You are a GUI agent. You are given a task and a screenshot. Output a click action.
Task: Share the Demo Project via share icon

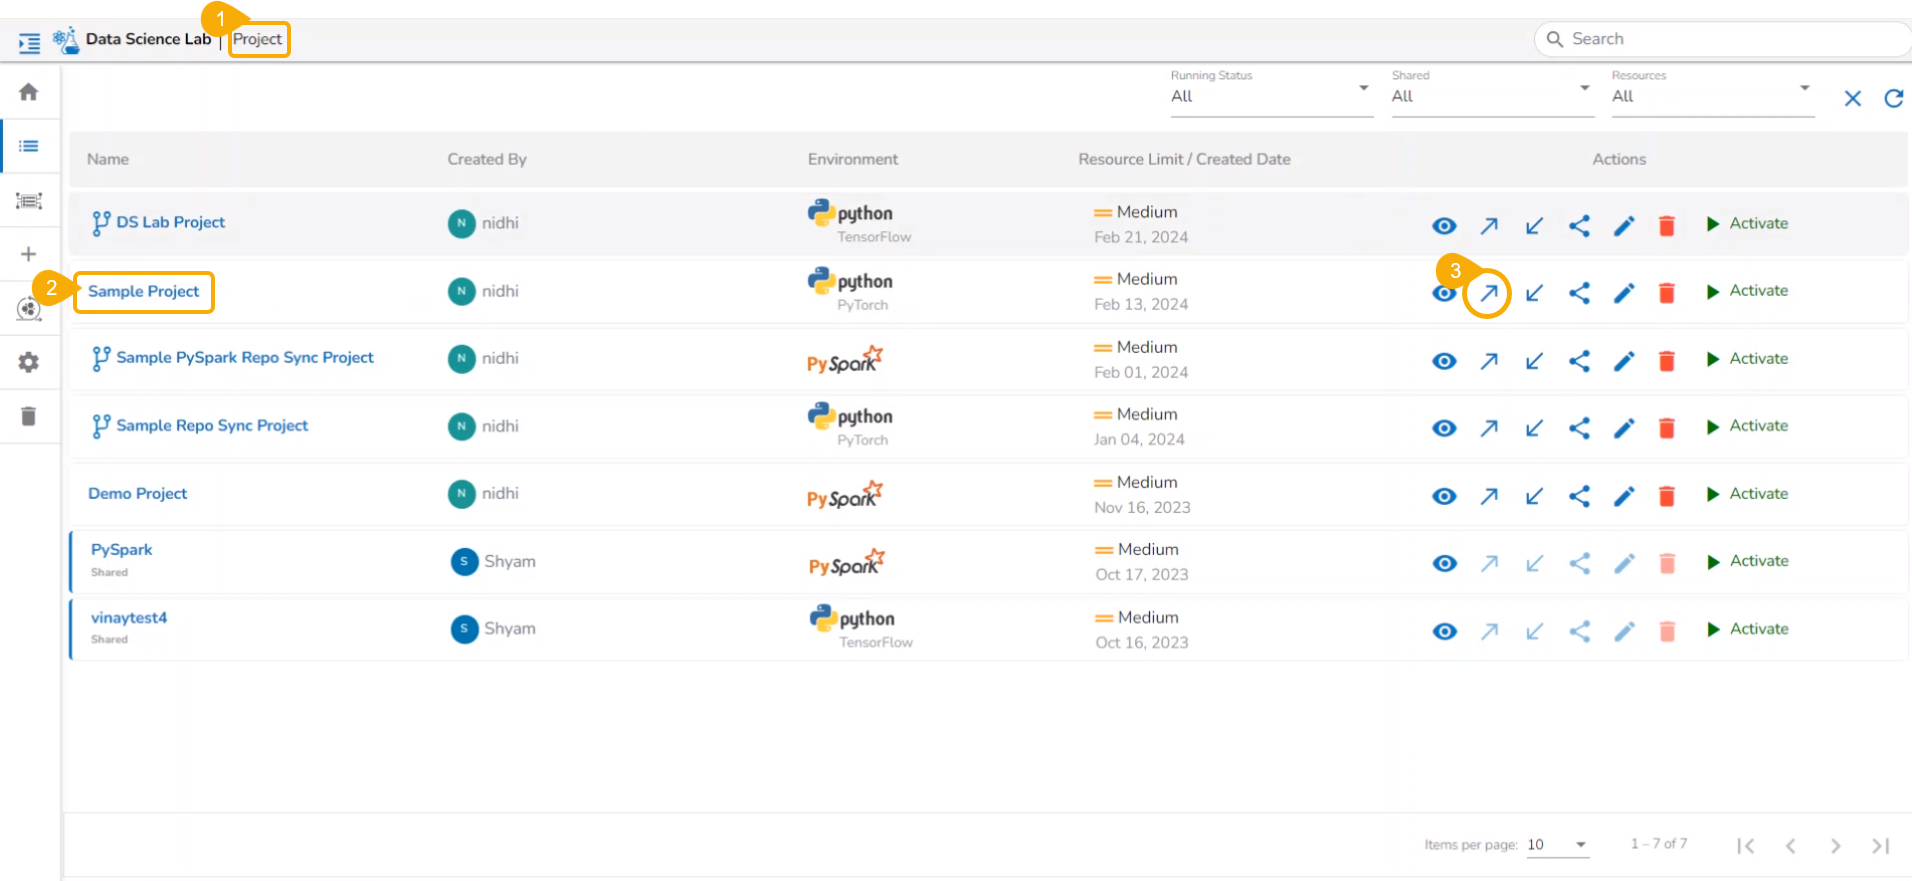[x=1579, y=496]
